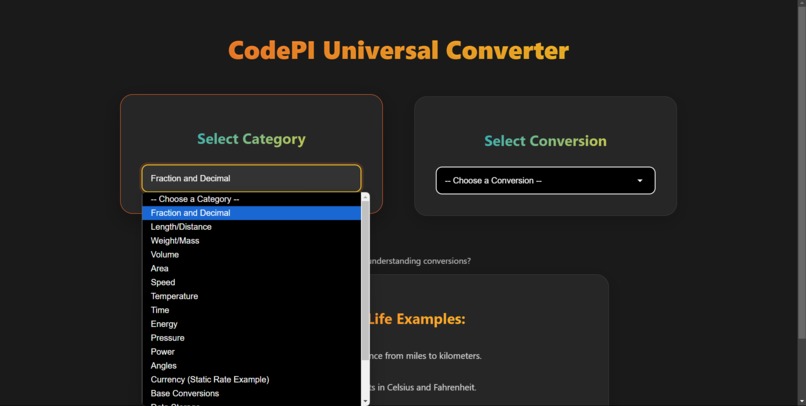Select Currency (Static Rate Example) option
Viewport: 806px width, 406px height.
(x=251, y=379)
